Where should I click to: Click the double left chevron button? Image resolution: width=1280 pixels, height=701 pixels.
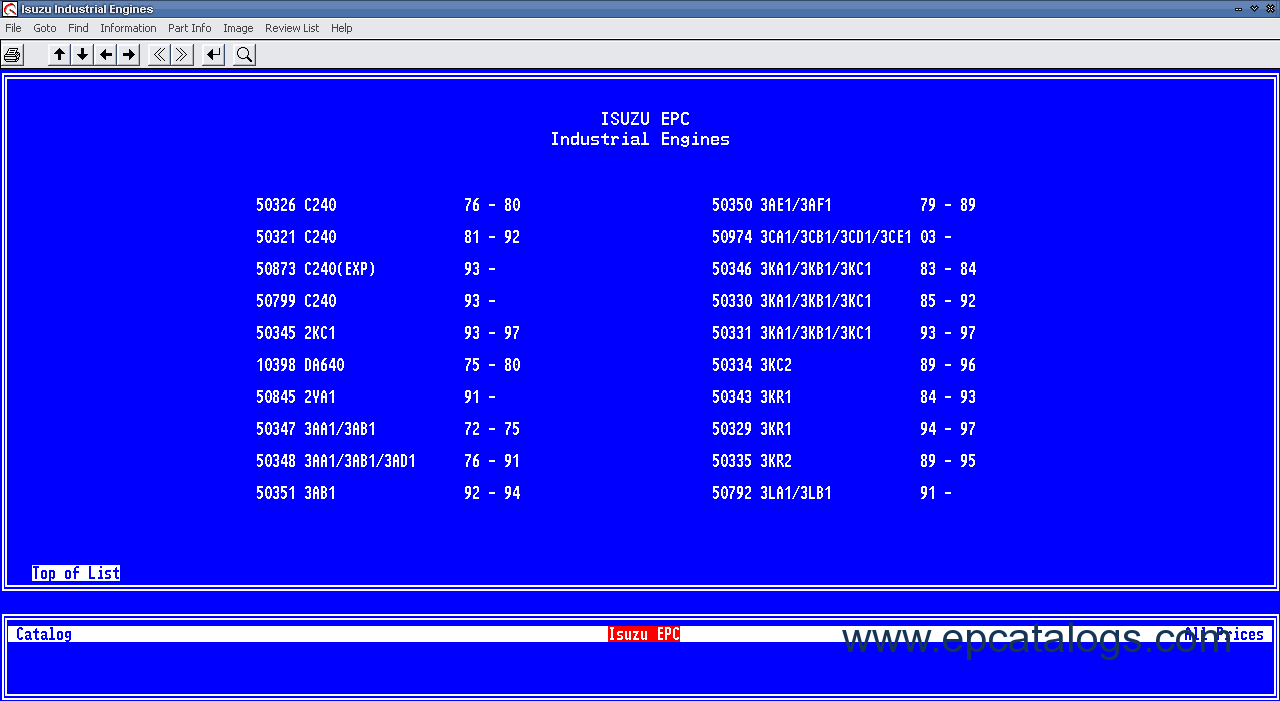pyautogui.click(x=159, y=55)
